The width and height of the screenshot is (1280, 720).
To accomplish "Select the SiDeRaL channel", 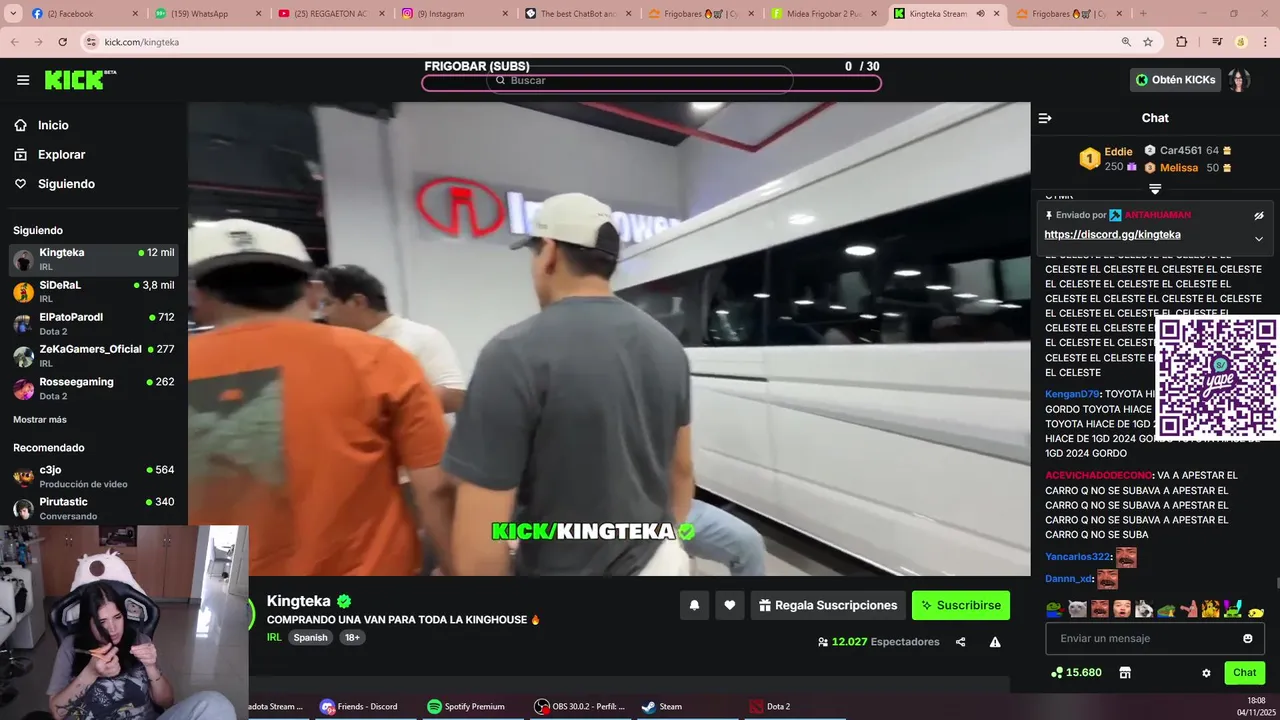I will click(x=94, y=292).
